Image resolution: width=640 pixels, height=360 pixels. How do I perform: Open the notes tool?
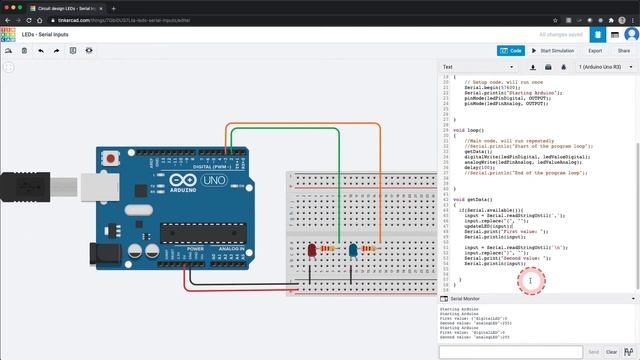pyautogui.click(x=73, y=51)
